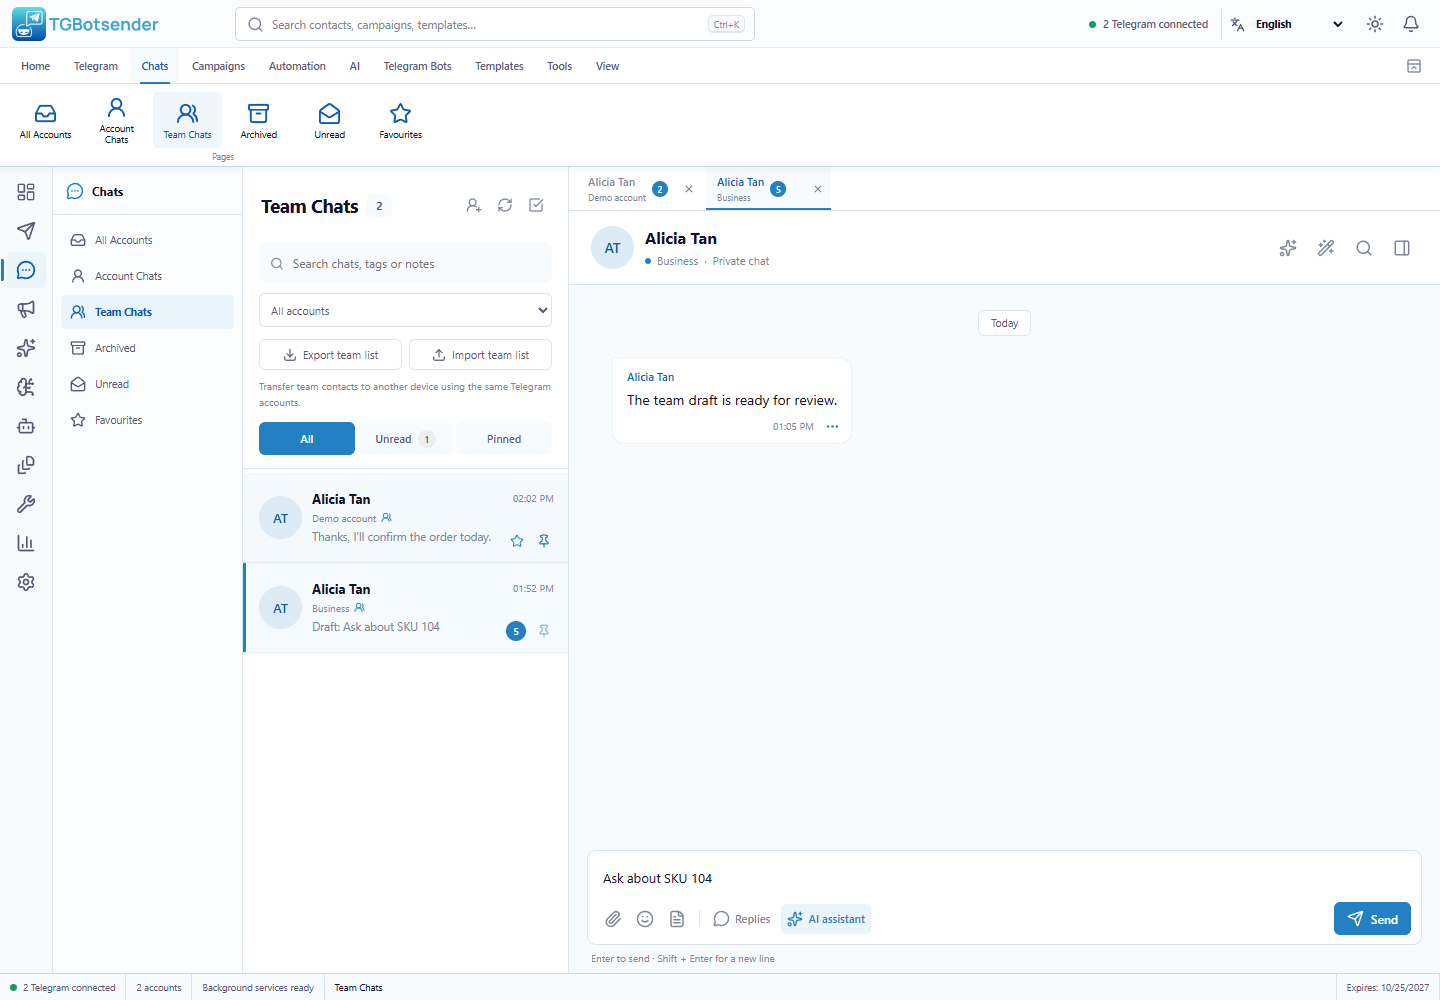Open the settings gear in left rail

click(x=26, y=582)
